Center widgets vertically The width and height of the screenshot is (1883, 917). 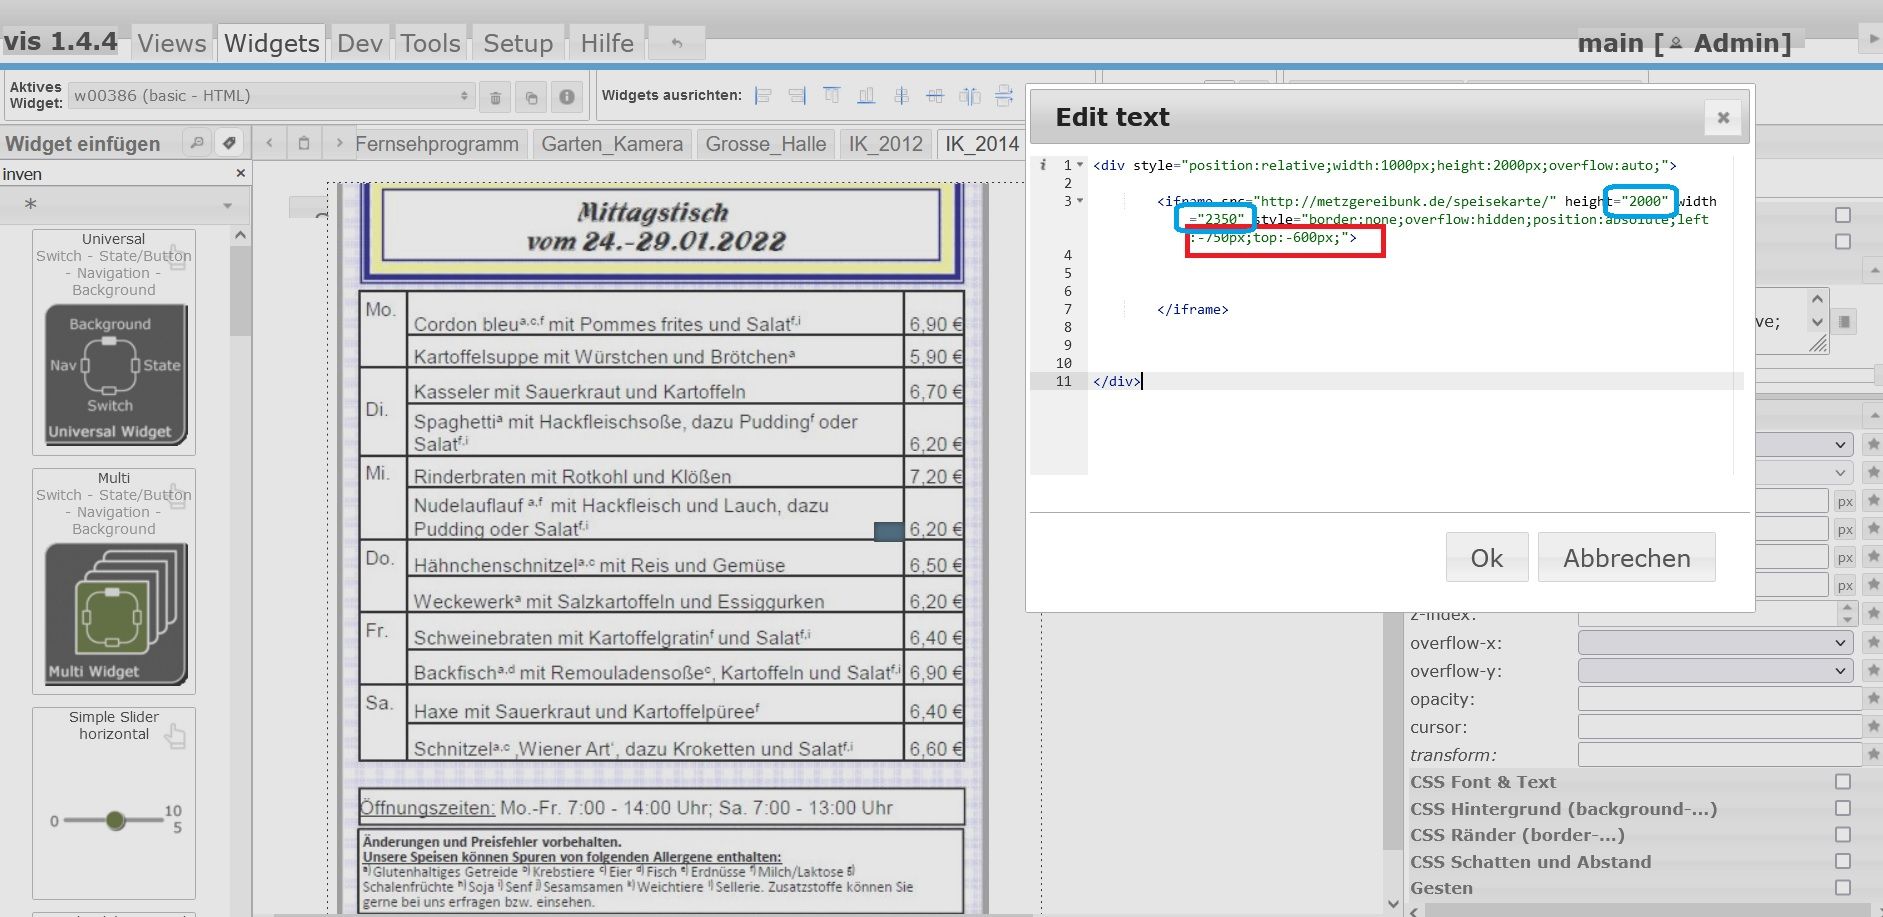935,96
